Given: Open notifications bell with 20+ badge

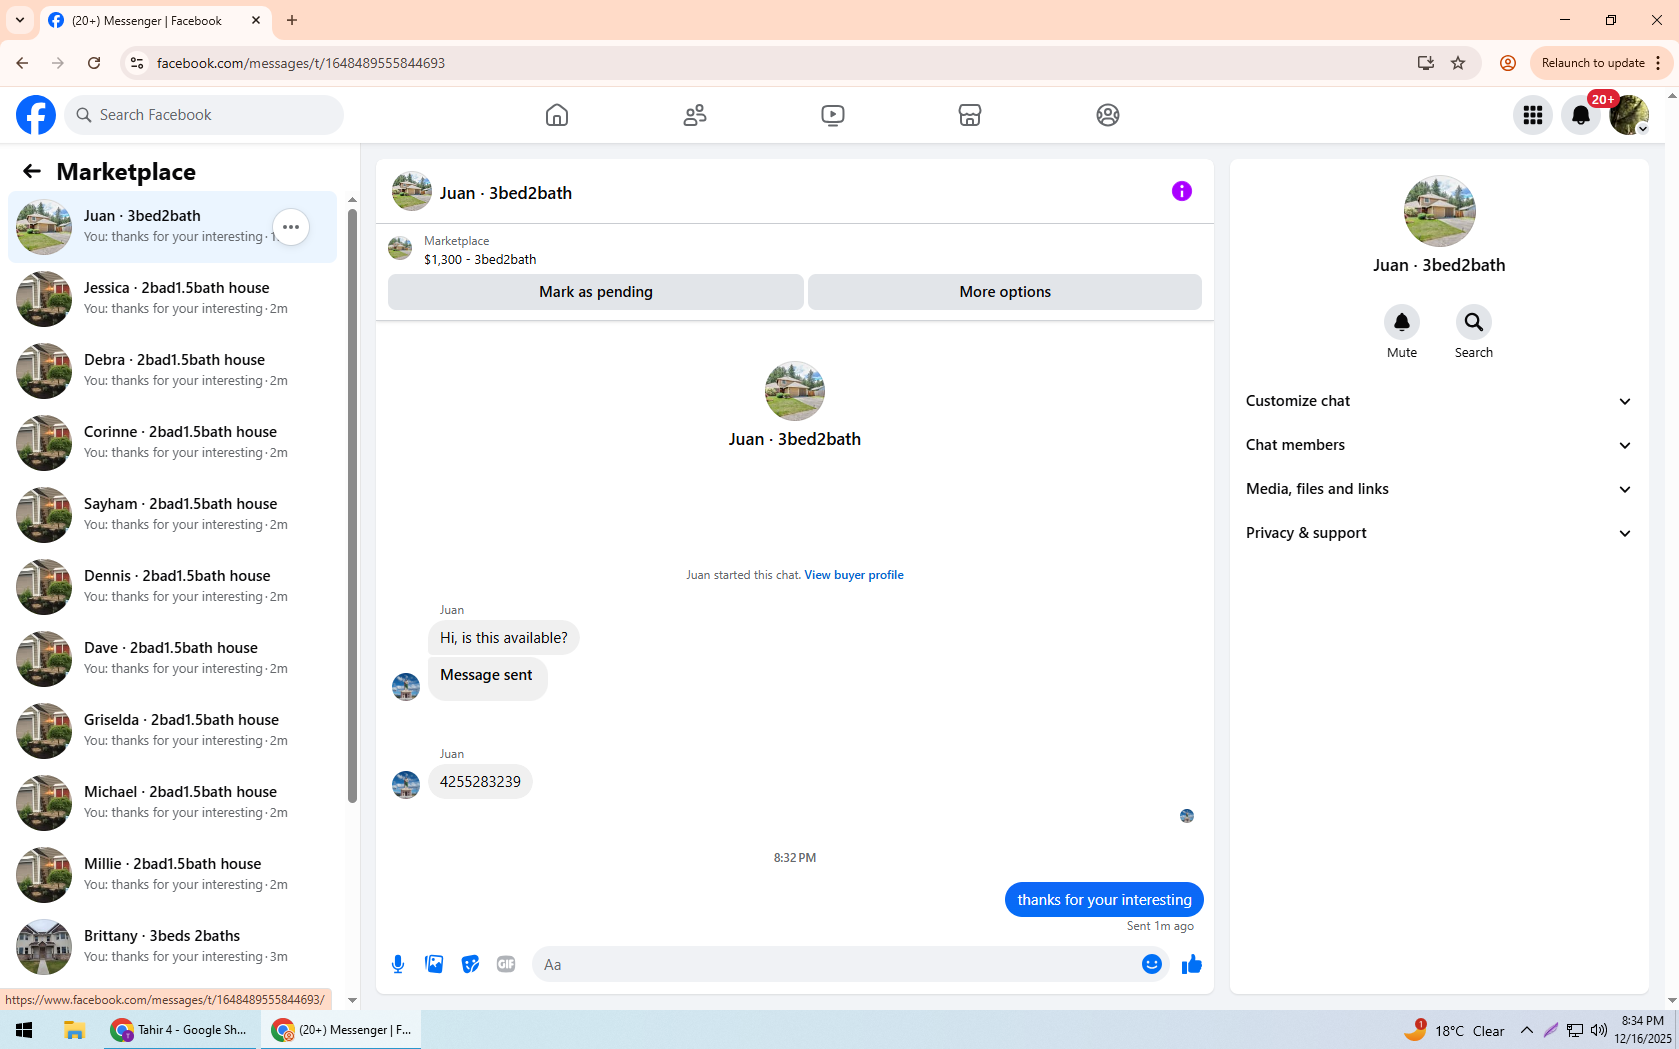Looking at the screenshot, I should [x=1581, y=115].
